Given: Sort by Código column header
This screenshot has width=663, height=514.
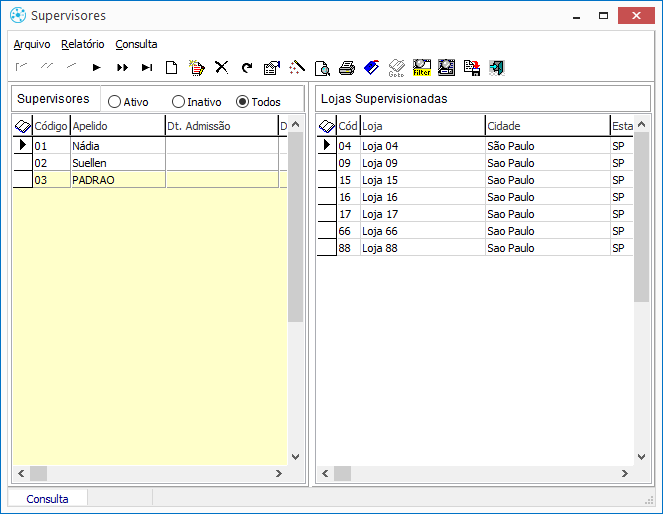Looking at the screenshot, I should [x=51, y=126].
